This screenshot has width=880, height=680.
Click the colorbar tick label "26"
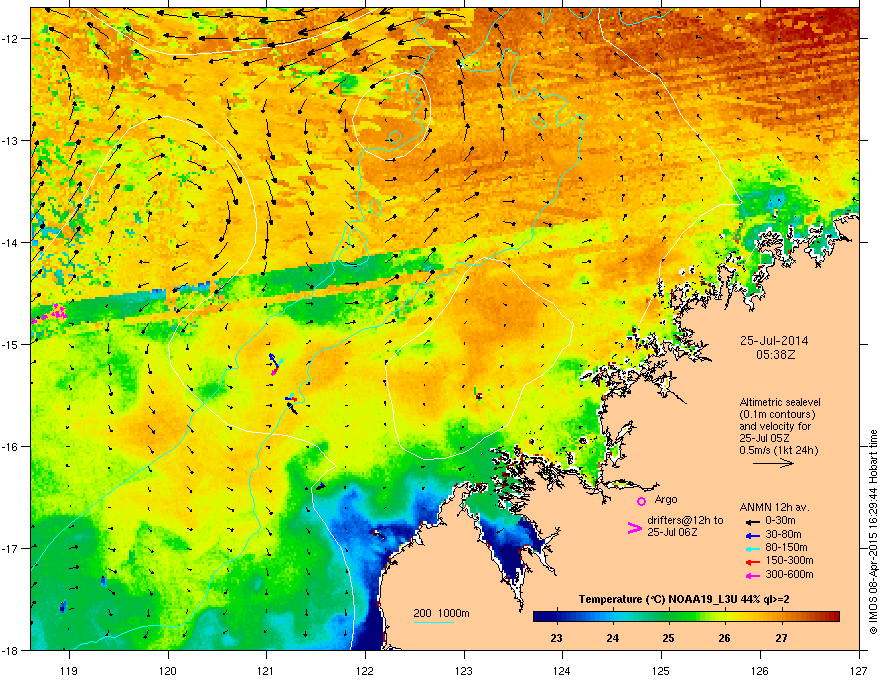tap(725, 638)
